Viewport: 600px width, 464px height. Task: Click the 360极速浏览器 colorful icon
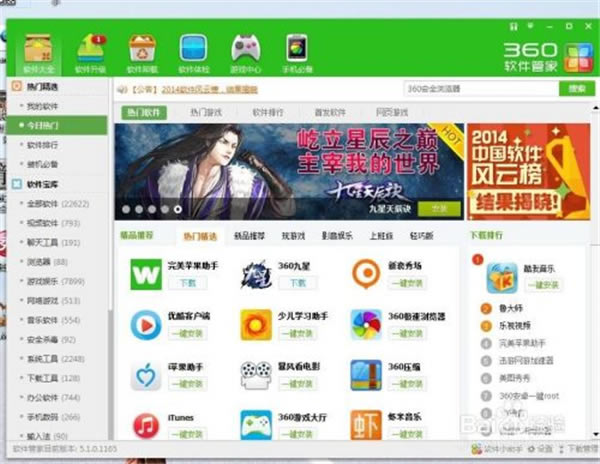point(366,325)
